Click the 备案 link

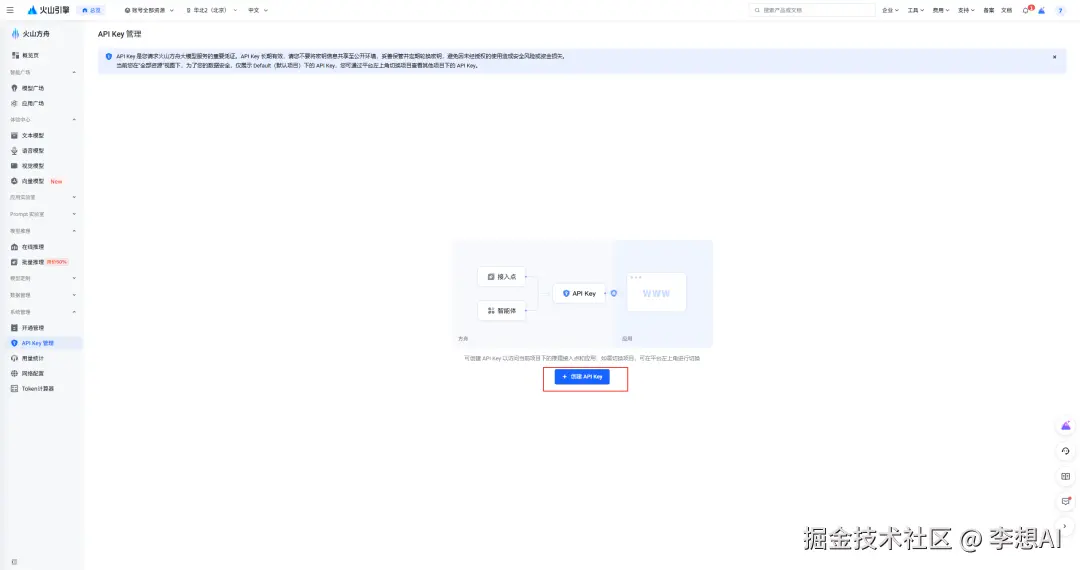(x=988, y=10)
